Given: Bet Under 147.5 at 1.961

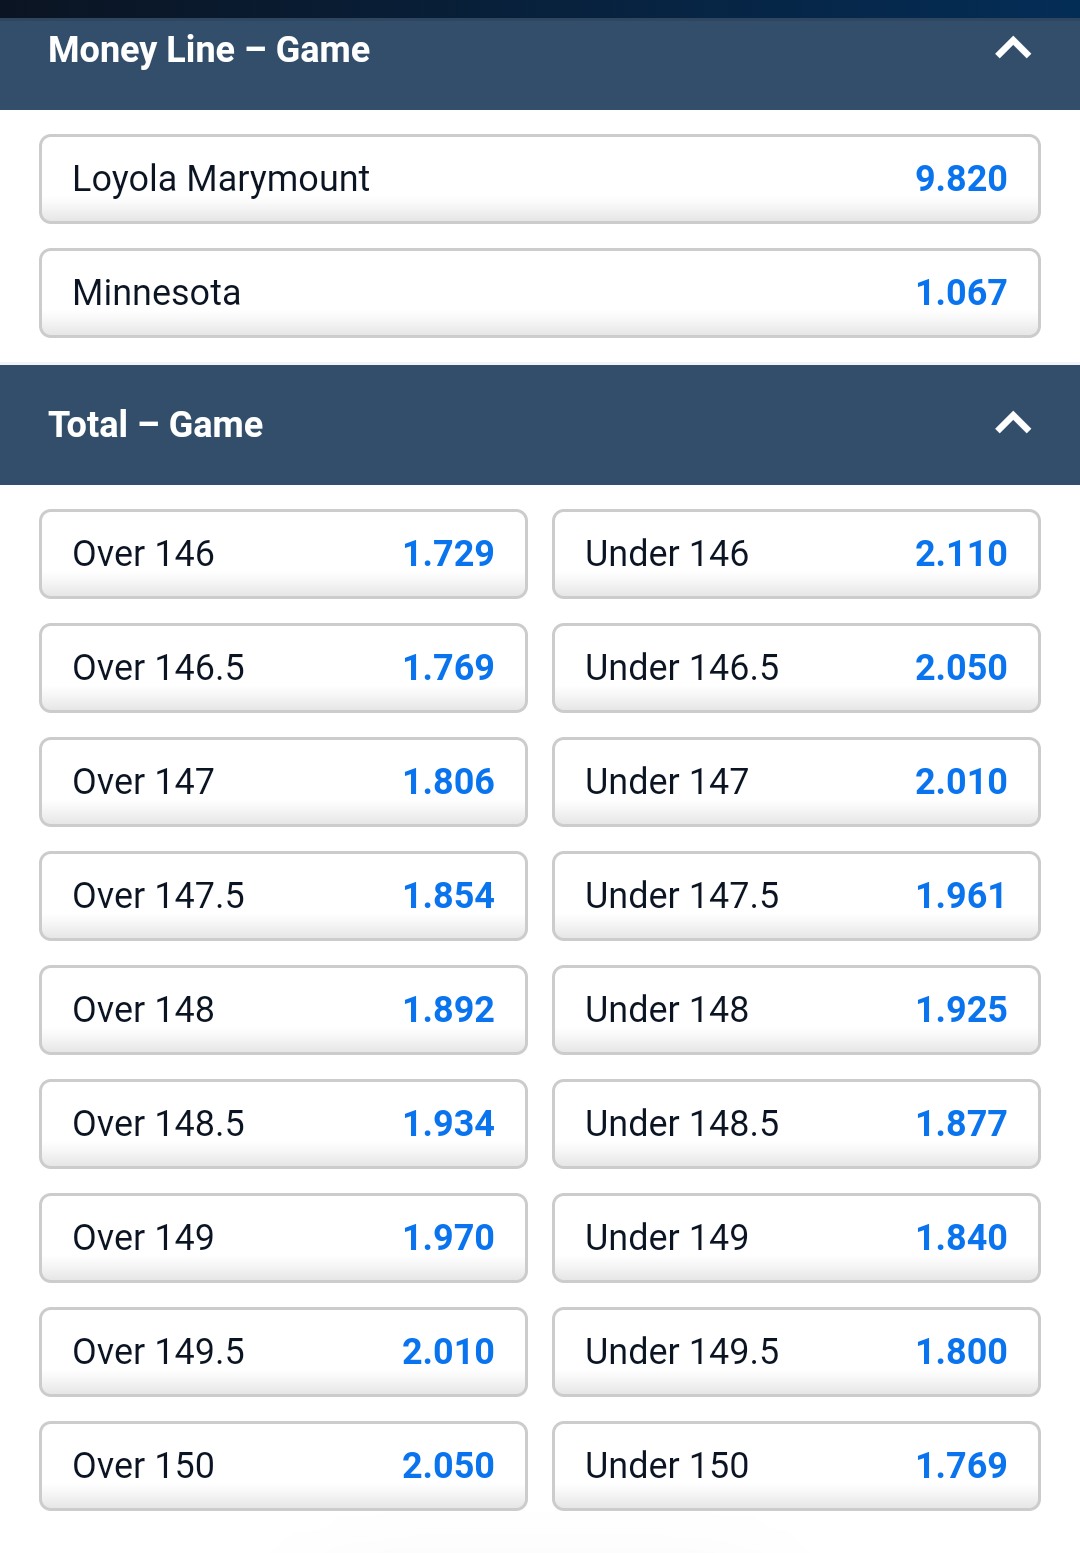Looking at the screenshot, I should click(796, 896).
